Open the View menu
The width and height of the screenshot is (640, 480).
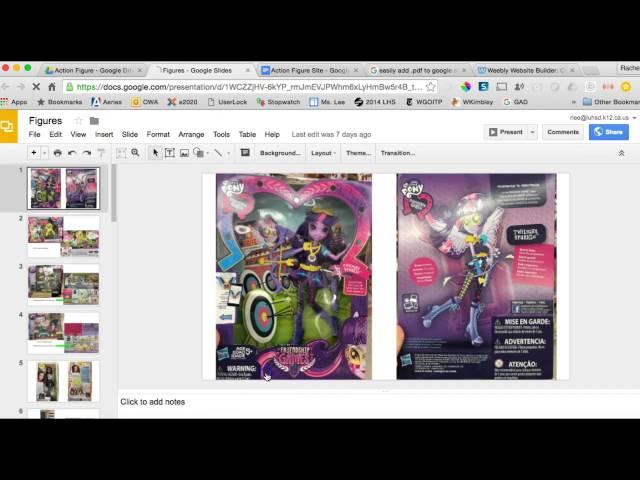click(x=78, y=134)
